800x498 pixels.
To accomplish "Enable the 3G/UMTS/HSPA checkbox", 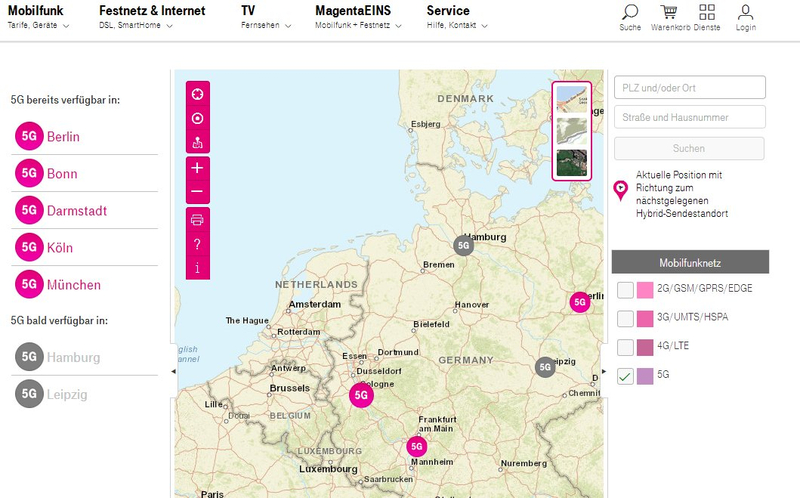I will [x=625, y=318].
